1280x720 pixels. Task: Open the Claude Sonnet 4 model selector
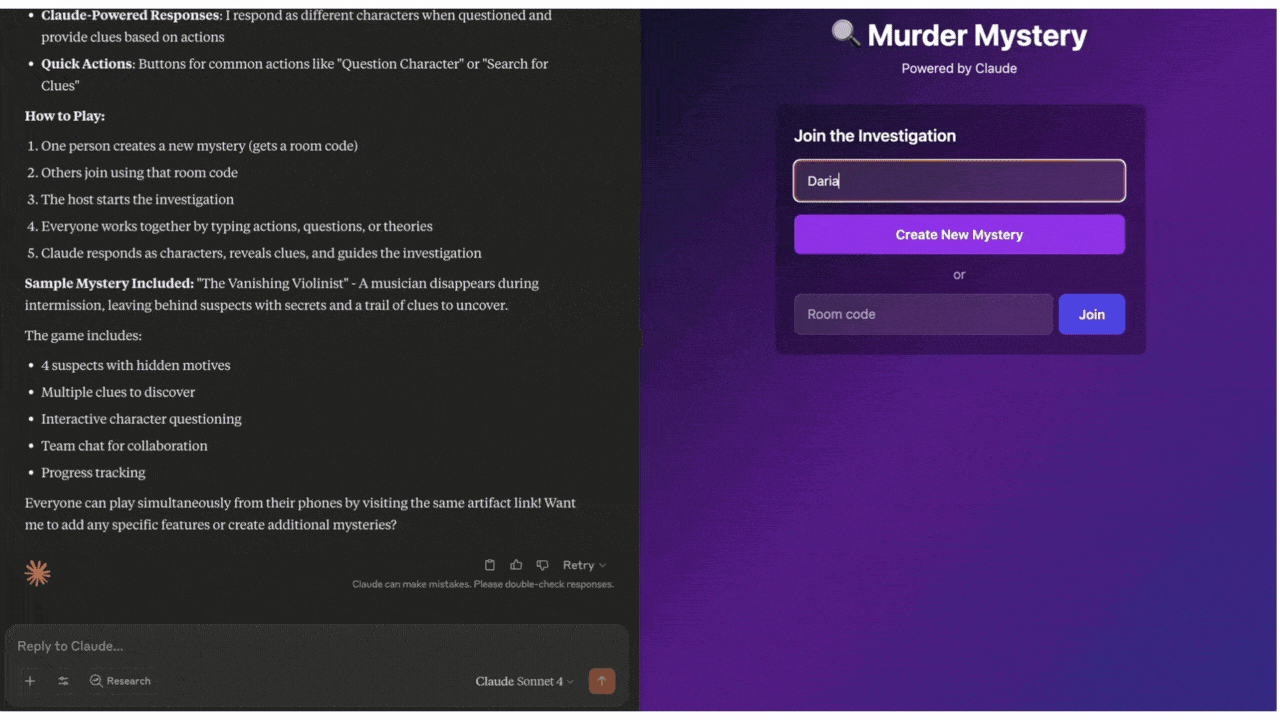[x=525, y=681]
